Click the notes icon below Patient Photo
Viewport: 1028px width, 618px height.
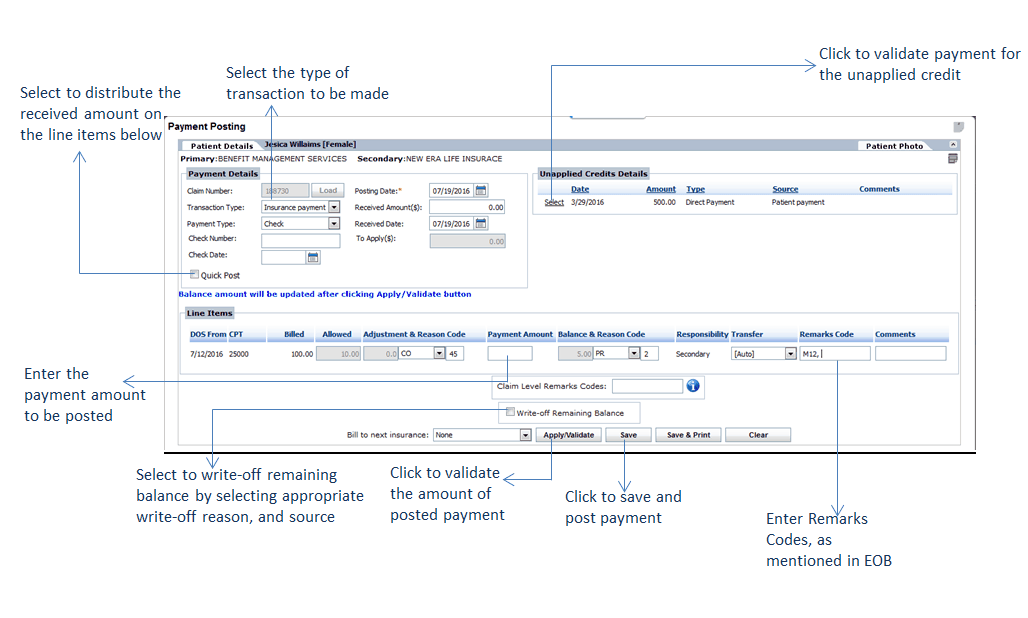click(953, 159)
